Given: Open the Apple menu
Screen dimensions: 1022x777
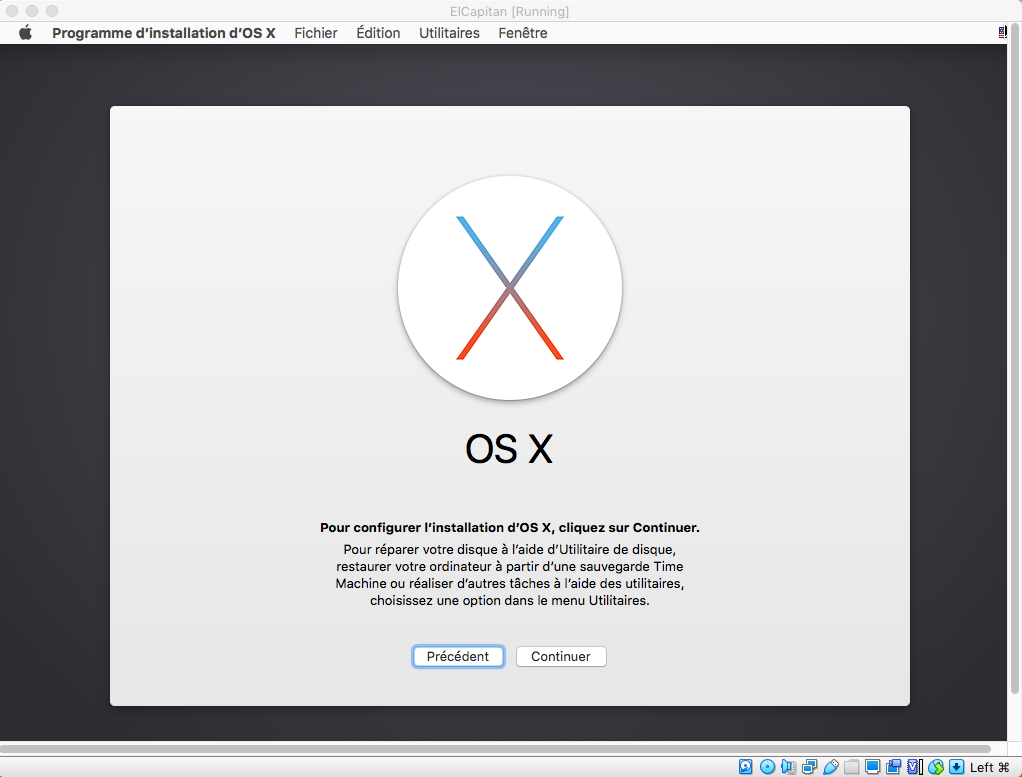Looking at the screenshot, I should tap(25, 33).
